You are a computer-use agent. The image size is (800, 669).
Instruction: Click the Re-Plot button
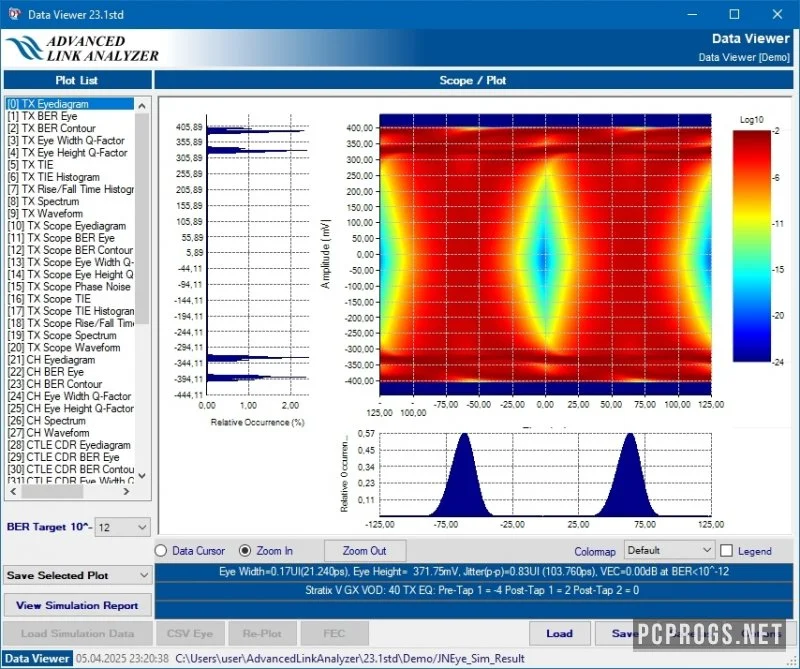(x=262, y=633)
